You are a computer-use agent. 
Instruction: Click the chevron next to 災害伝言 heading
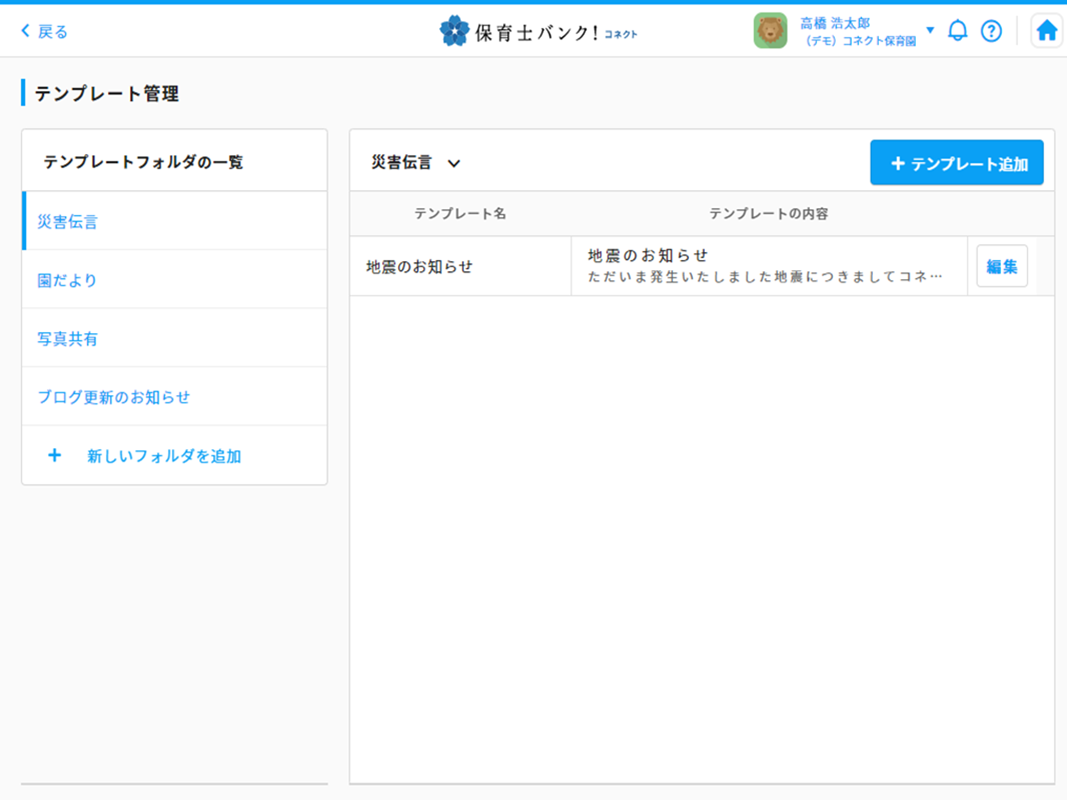point(454,164)
